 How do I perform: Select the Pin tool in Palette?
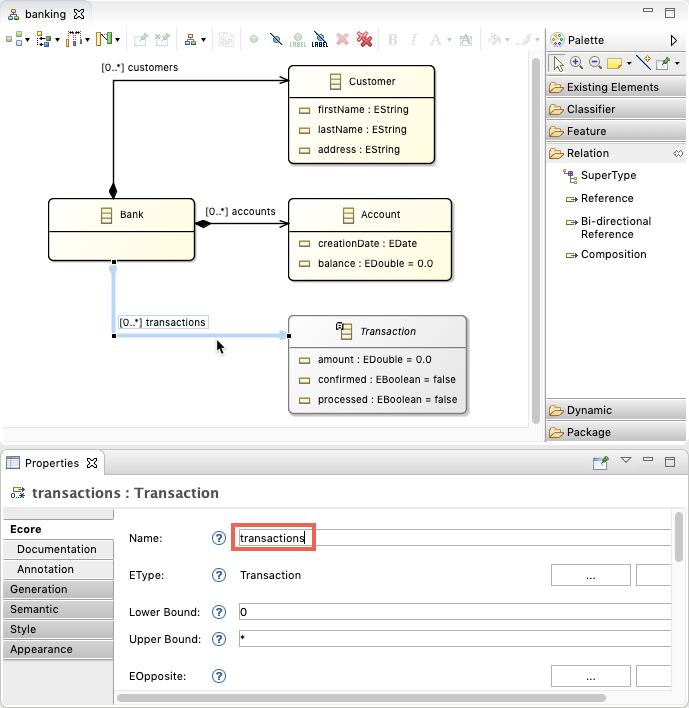click(663, 63)
